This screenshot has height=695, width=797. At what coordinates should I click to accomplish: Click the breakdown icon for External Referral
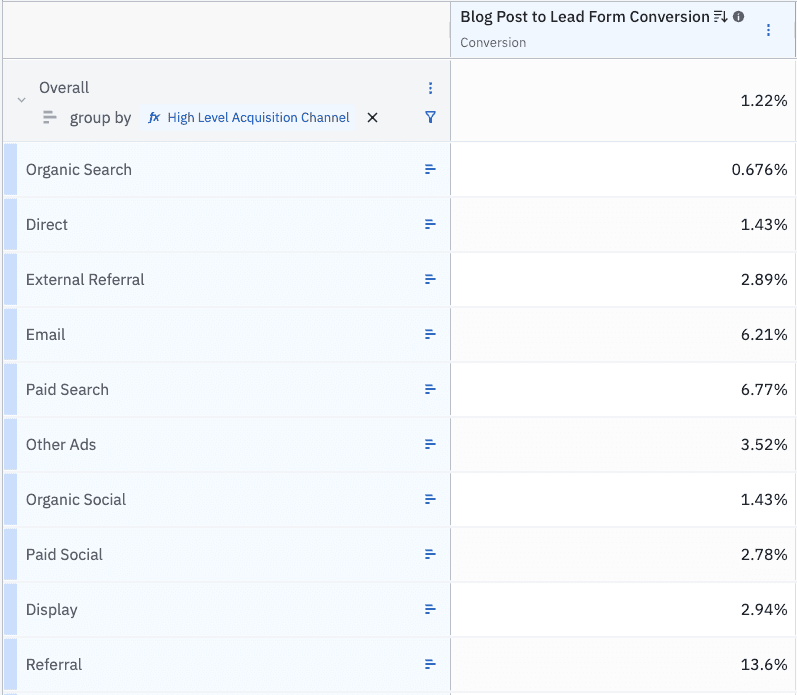(x=430, y=280)
